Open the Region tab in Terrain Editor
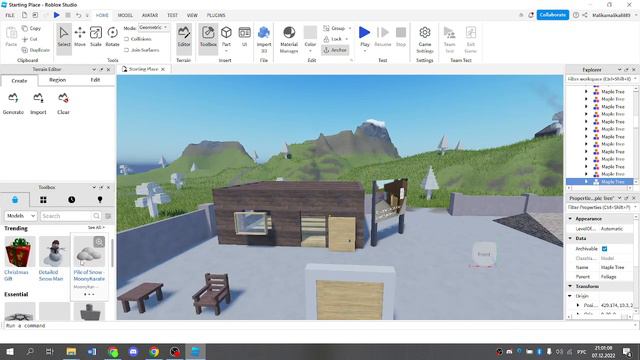Viewport: 640px width, 360px height. point(57,80)
